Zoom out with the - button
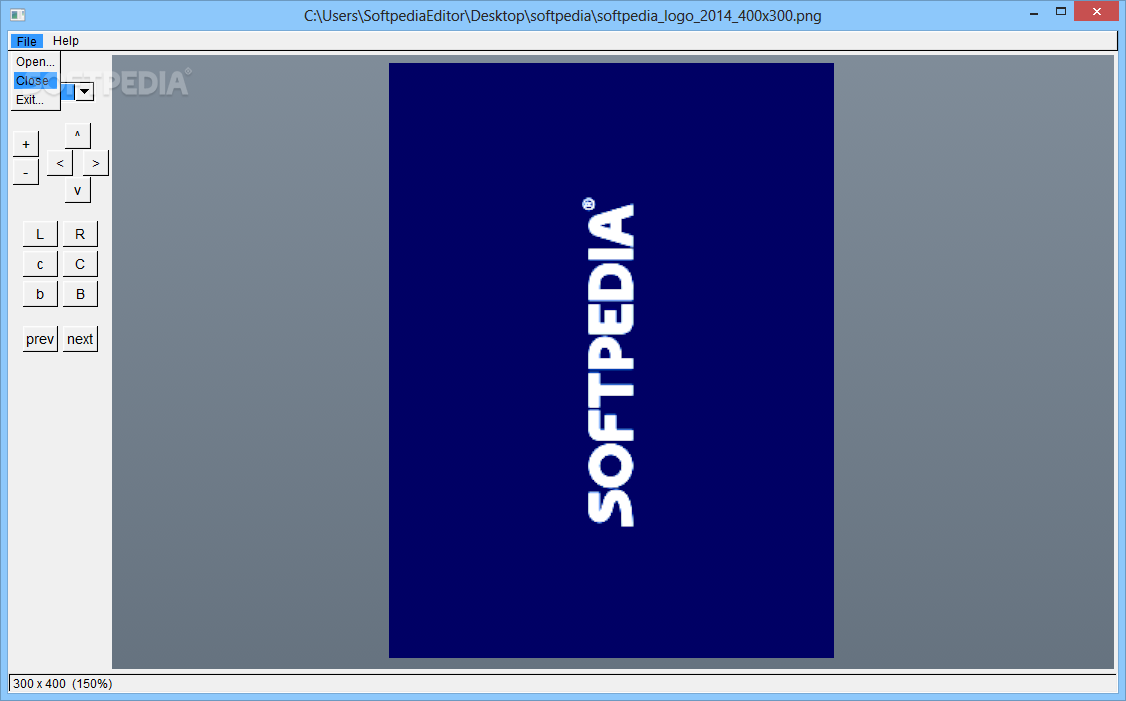 [26, 172]
